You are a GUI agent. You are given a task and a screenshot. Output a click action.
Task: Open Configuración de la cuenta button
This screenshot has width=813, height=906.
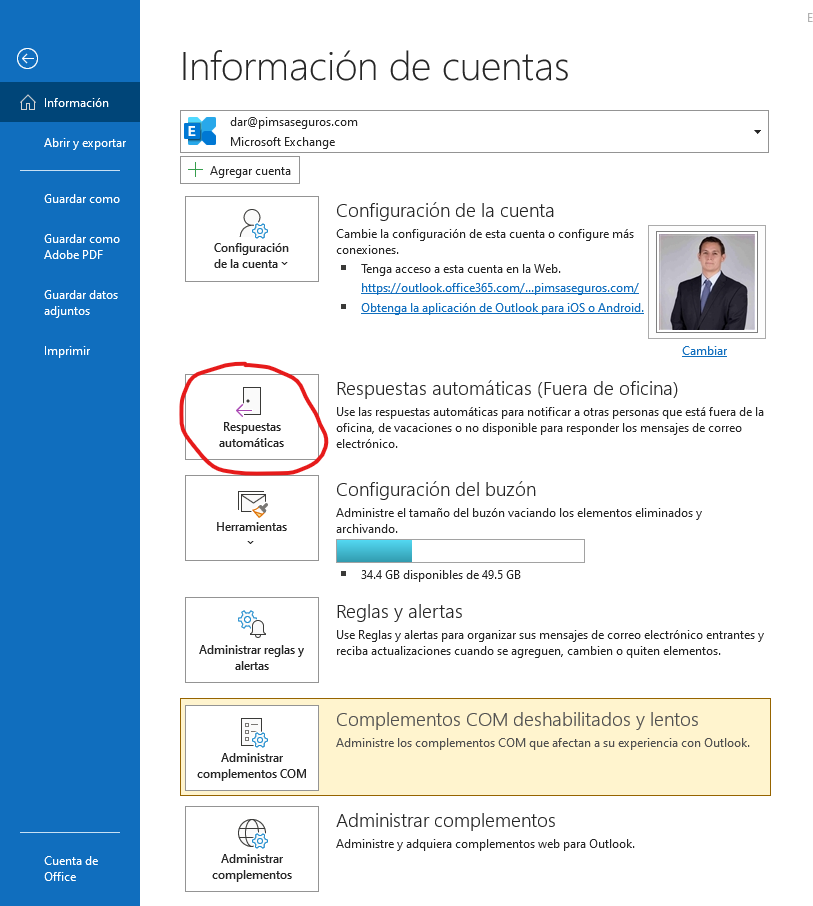click(251, 239)
